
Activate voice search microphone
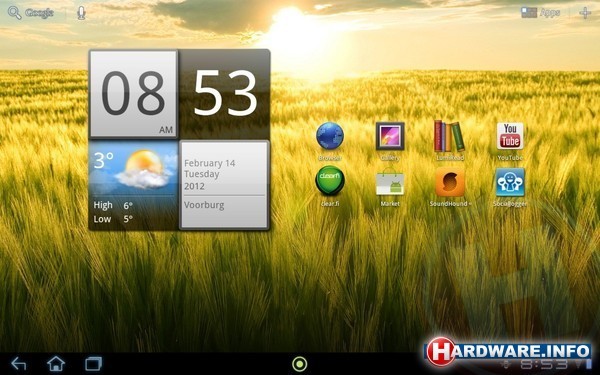tap(81, 13)
